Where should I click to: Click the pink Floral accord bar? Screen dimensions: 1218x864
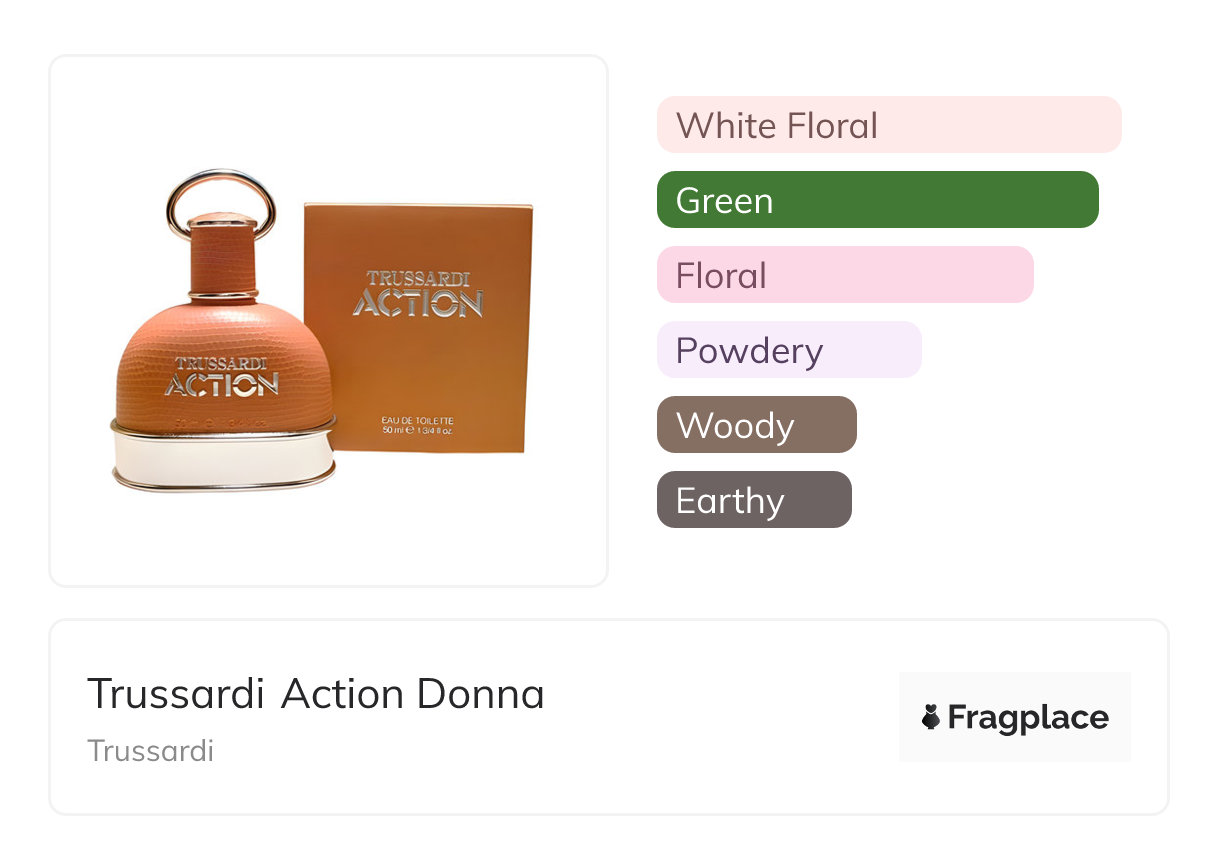[844, 275]
